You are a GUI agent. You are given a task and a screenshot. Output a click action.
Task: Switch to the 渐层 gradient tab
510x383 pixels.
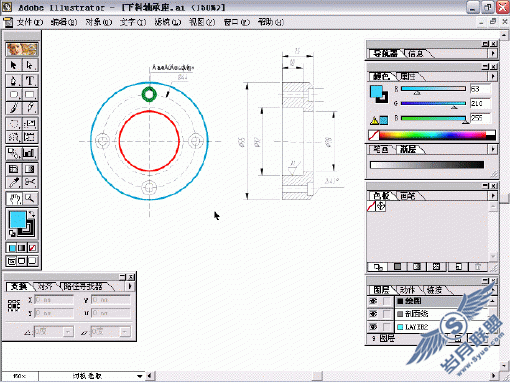coord(408,149)
